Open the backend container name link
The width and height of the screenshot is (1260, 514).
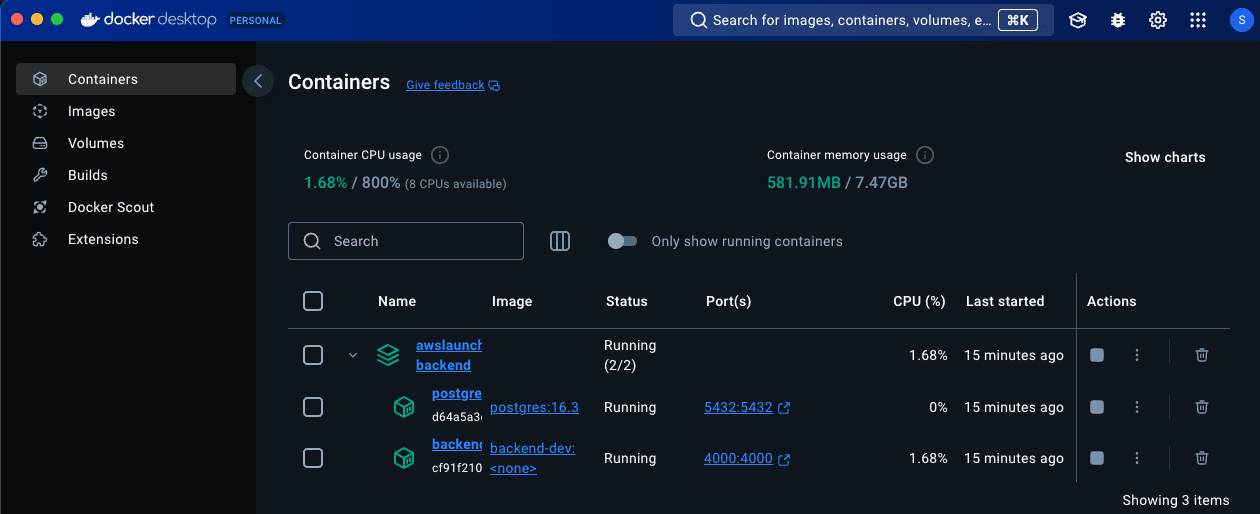click(x=457, y=444)
